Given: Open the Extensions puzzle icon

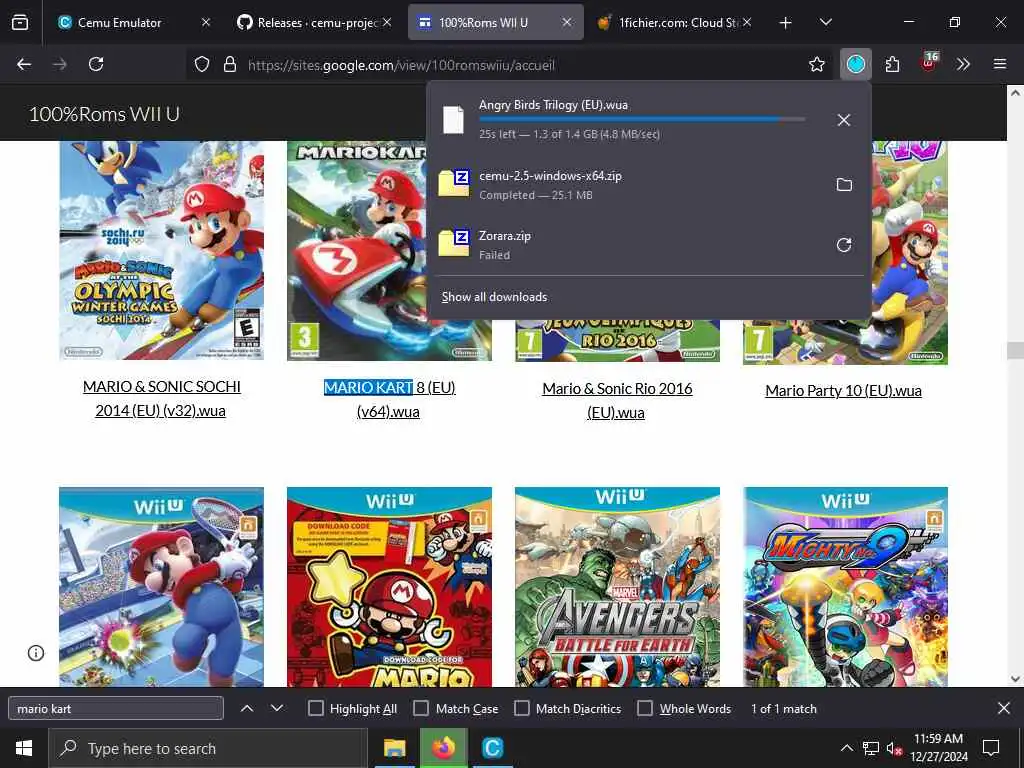Looking at the screenshot, I should [x=892, y=64].
